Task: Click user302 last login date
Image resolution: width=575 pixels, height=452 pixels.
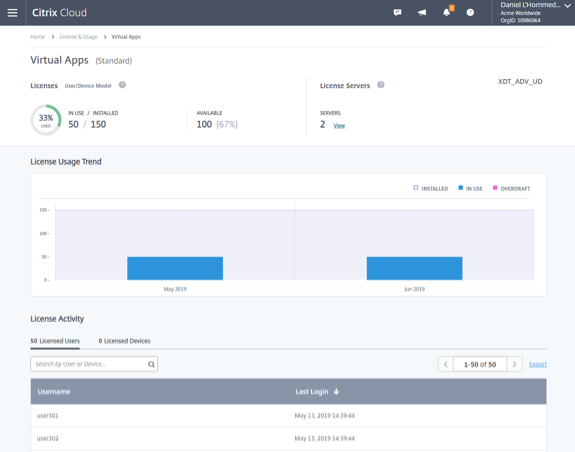Action: pos(325,438)
